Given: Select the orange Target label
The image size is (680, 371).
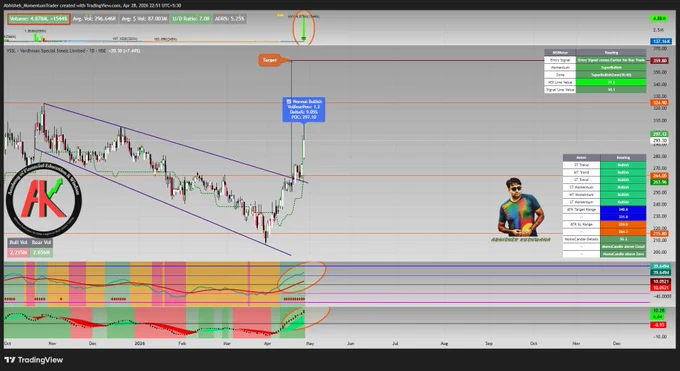Looking at the screenshot, I should tap(270, 60).
